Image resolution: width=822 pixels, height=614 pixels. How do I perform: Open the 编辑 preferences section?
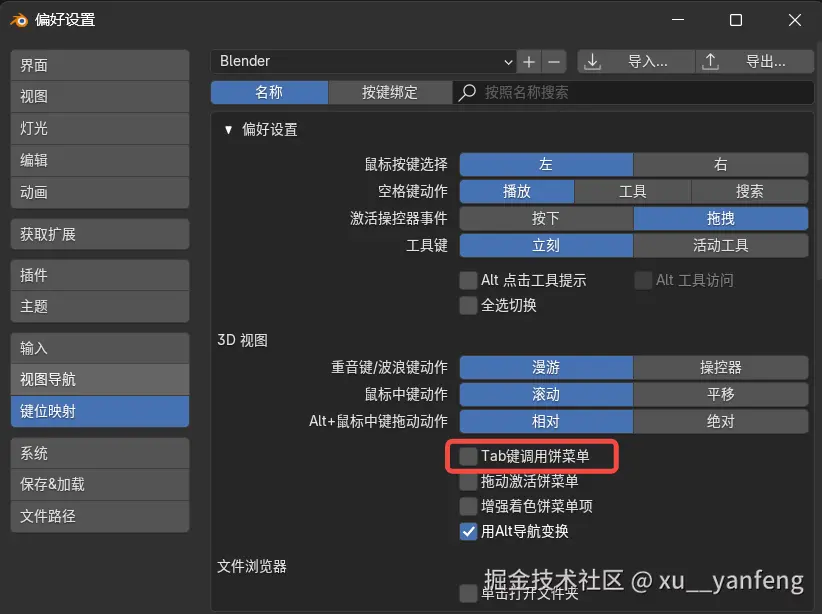click(x=100, y=160)
